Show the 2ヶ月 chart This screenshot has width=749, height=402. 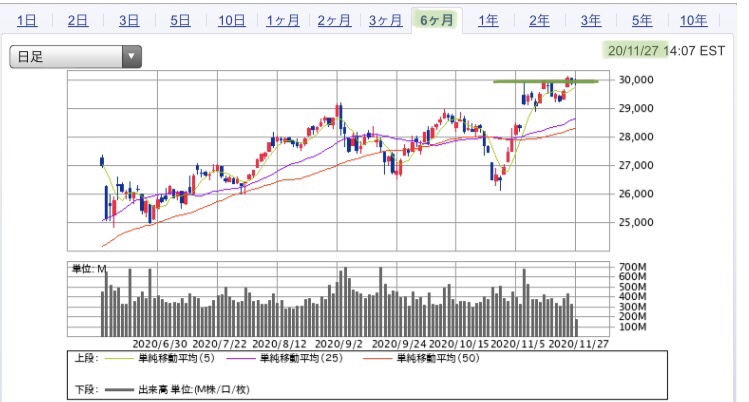point(334,21)
